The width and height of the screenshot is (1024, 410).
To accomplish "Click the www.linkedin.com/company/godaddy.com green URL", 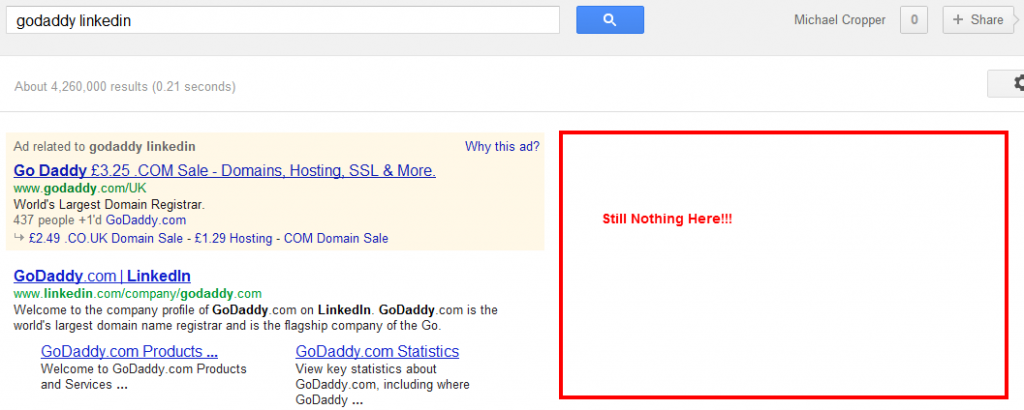I will (137, 293).
